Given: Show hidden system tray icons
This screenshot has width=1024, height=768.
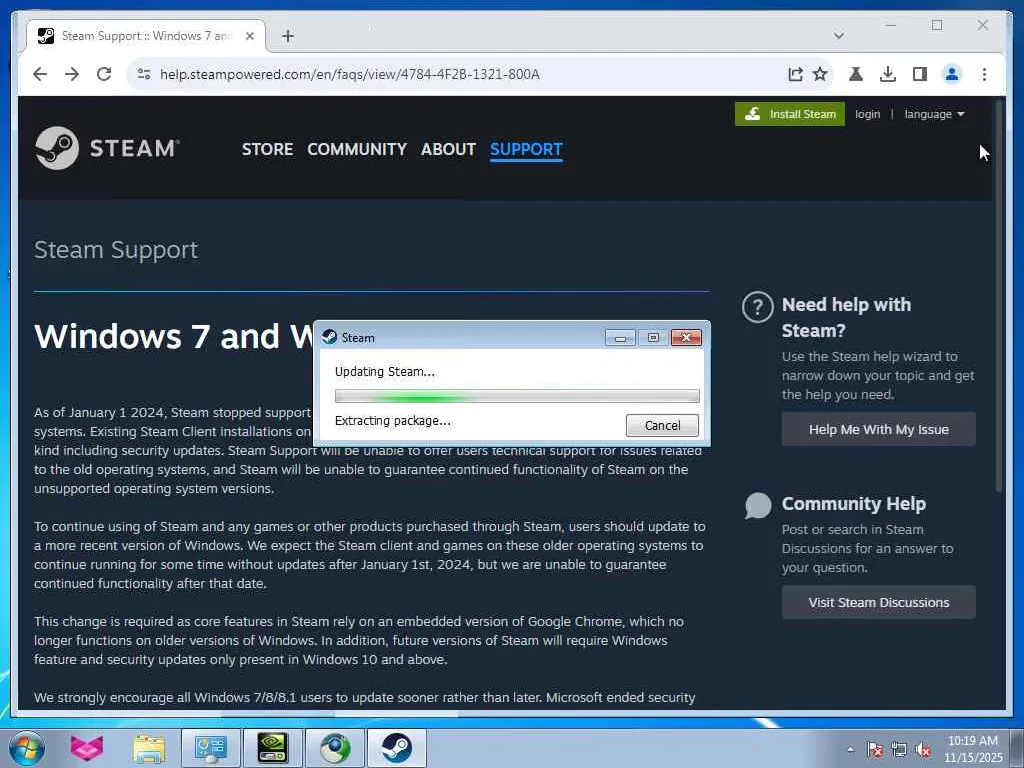Looking at the screenshot, I should click(x=850, y=750).
